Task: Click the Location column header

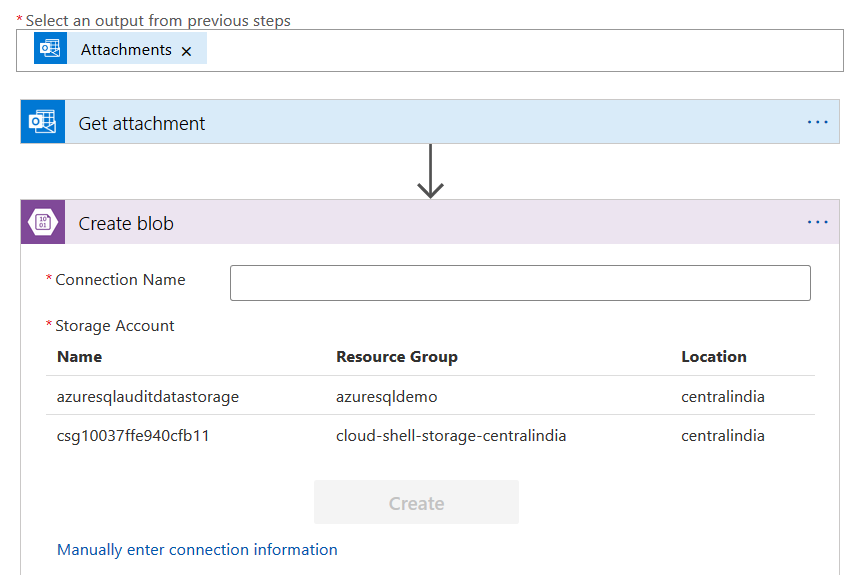Action: [x=714, y=357]
